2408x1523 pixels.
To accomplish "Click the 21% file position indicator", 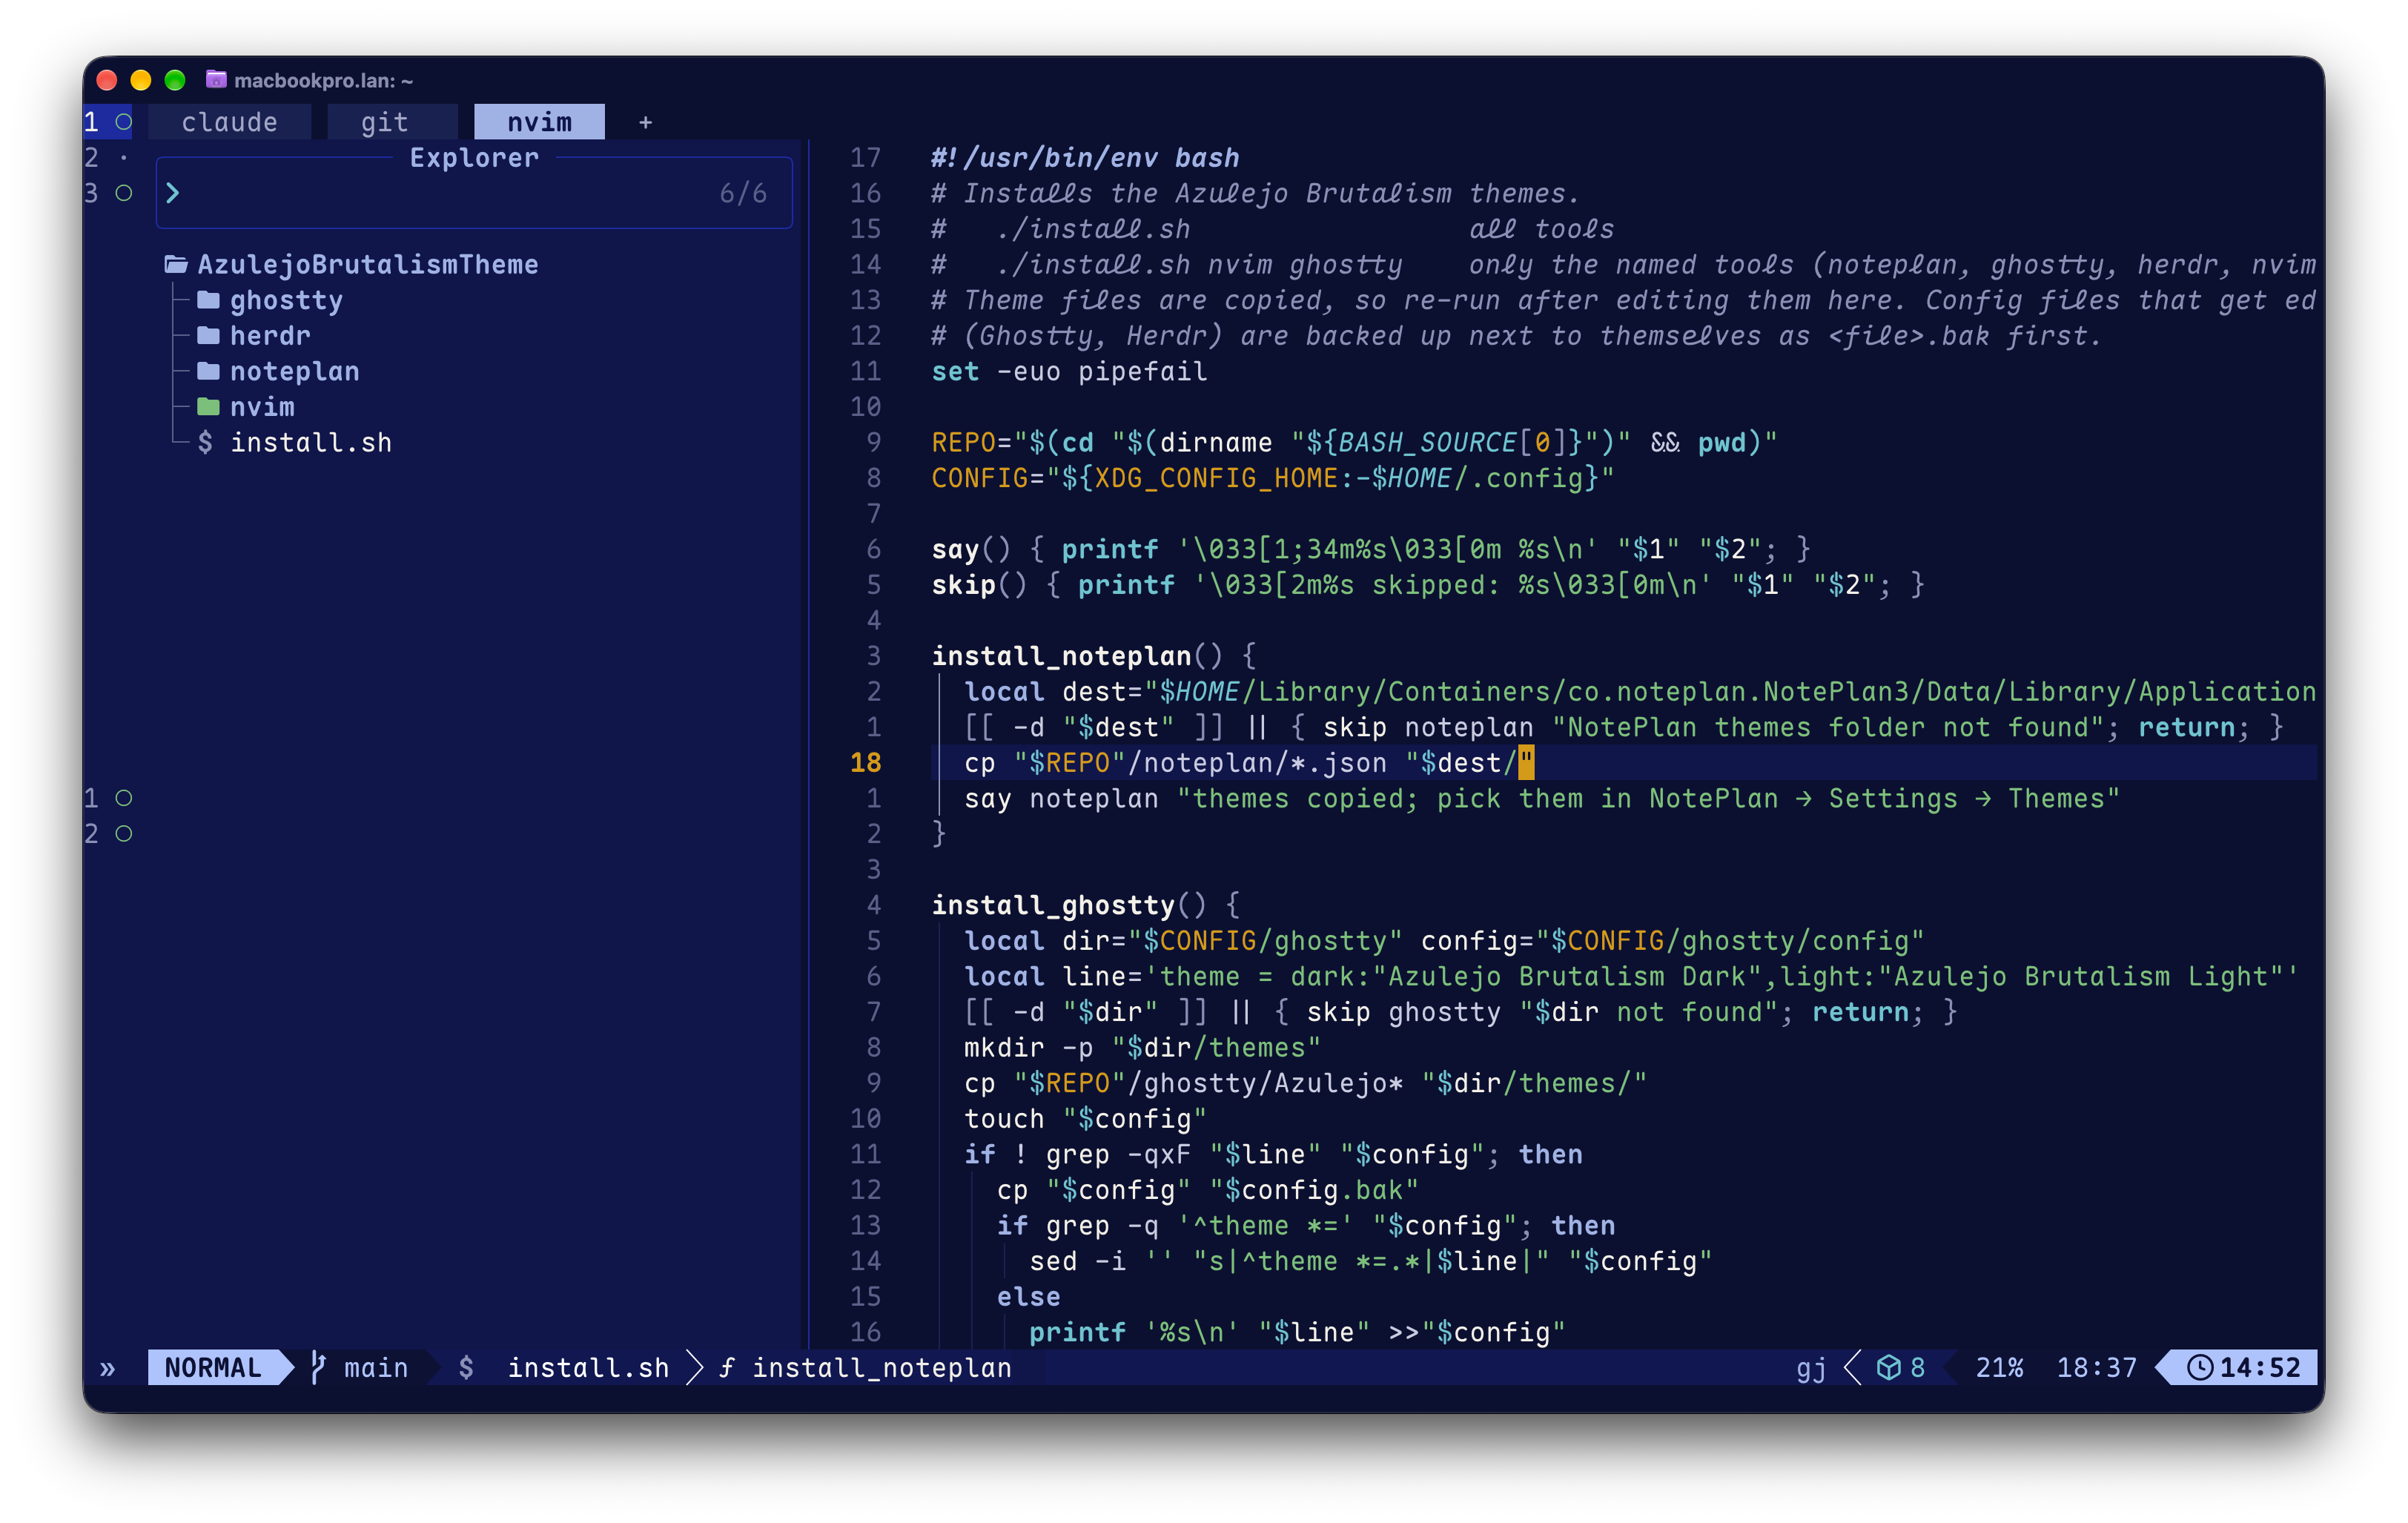I will (1999, 1367).
